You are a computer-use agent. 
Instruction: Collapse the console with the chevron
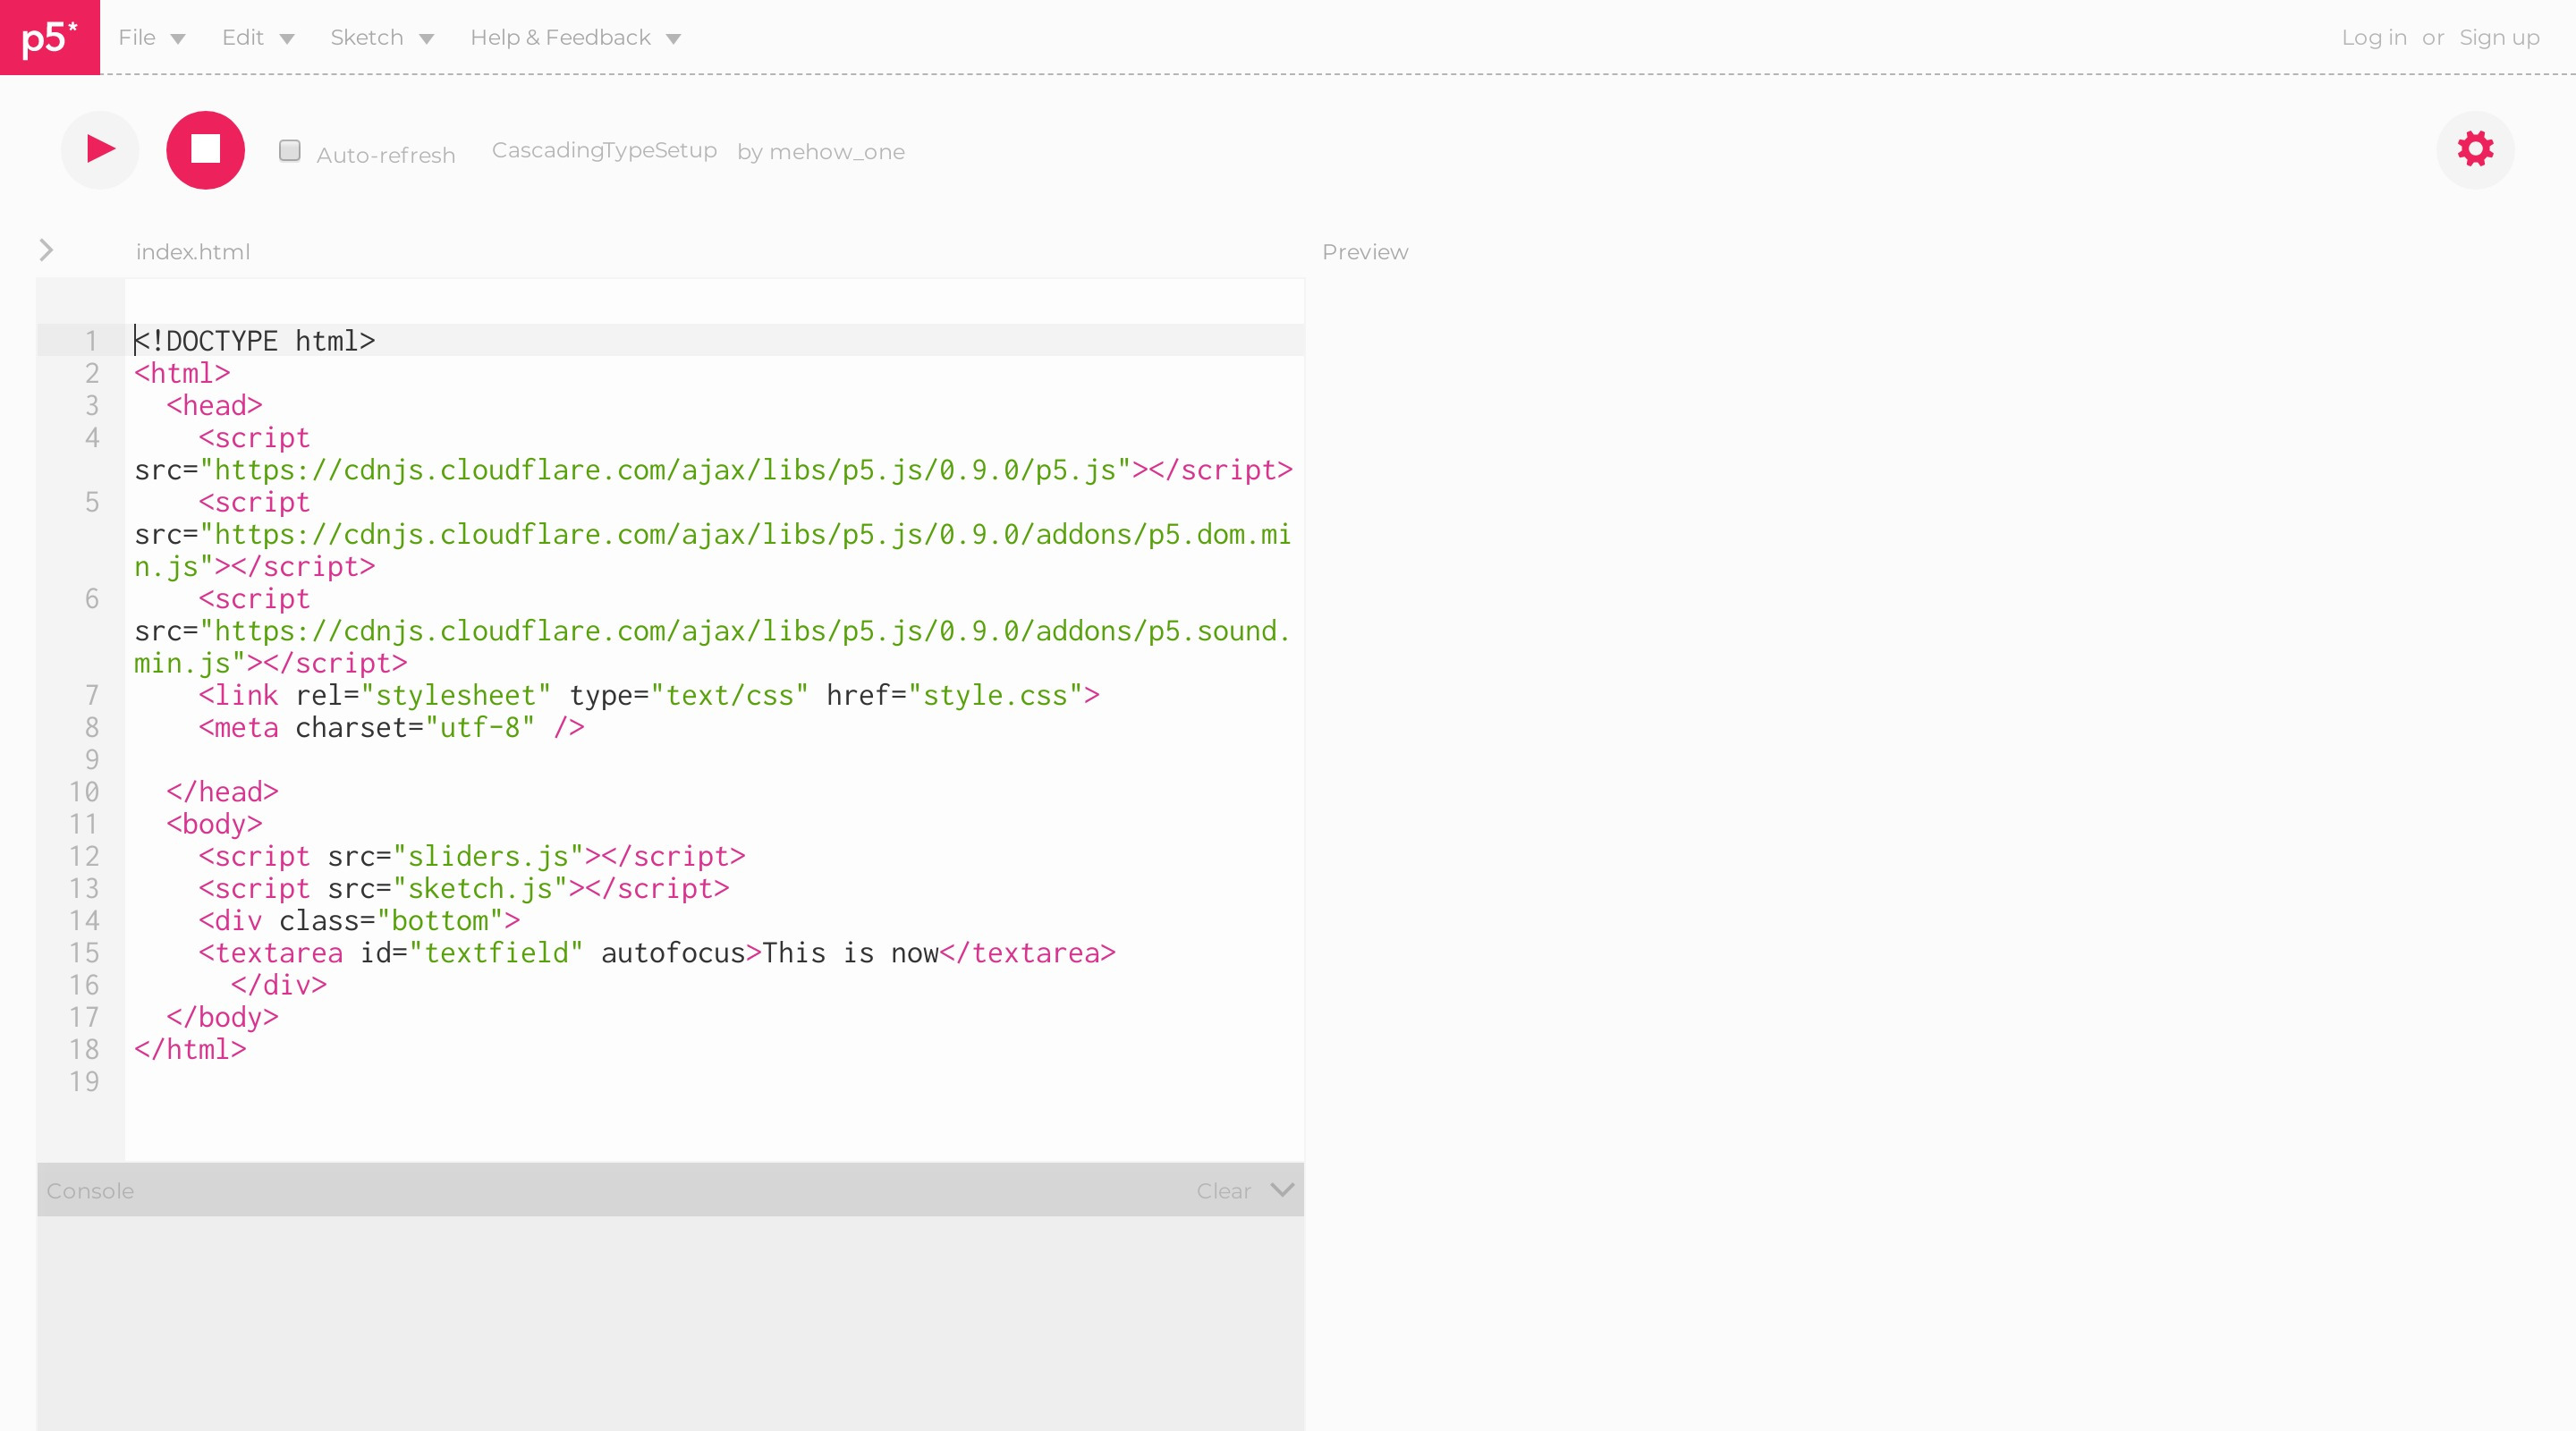click(1281, 1189)
